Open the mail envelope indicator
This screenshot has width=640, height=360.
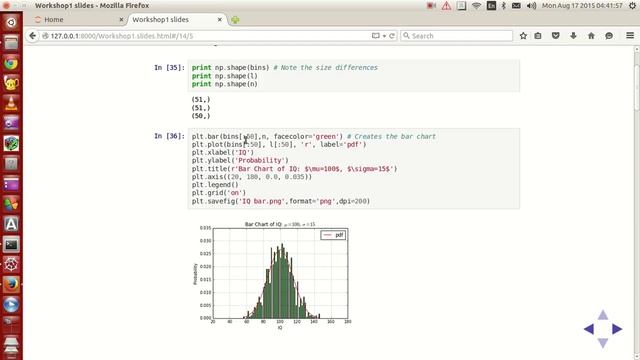click(516, 6)
